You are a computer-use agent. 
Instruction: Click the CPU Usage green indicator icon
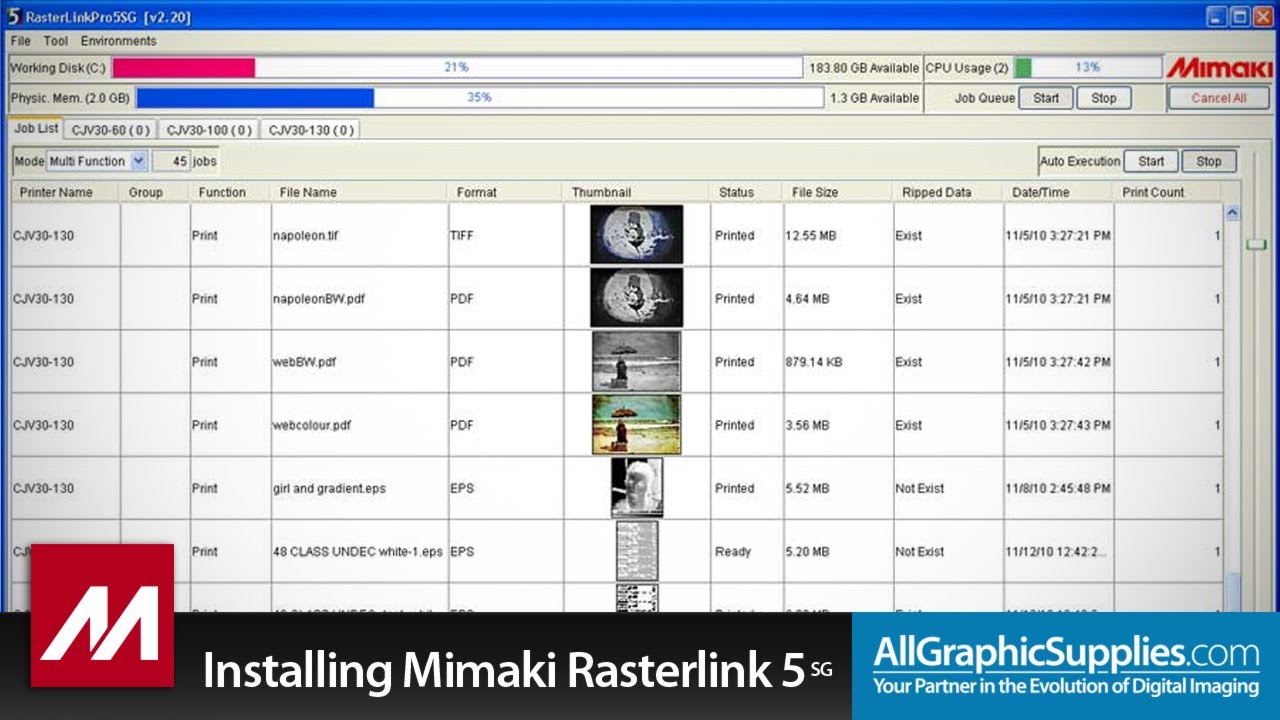click(x=1023, y=68)
